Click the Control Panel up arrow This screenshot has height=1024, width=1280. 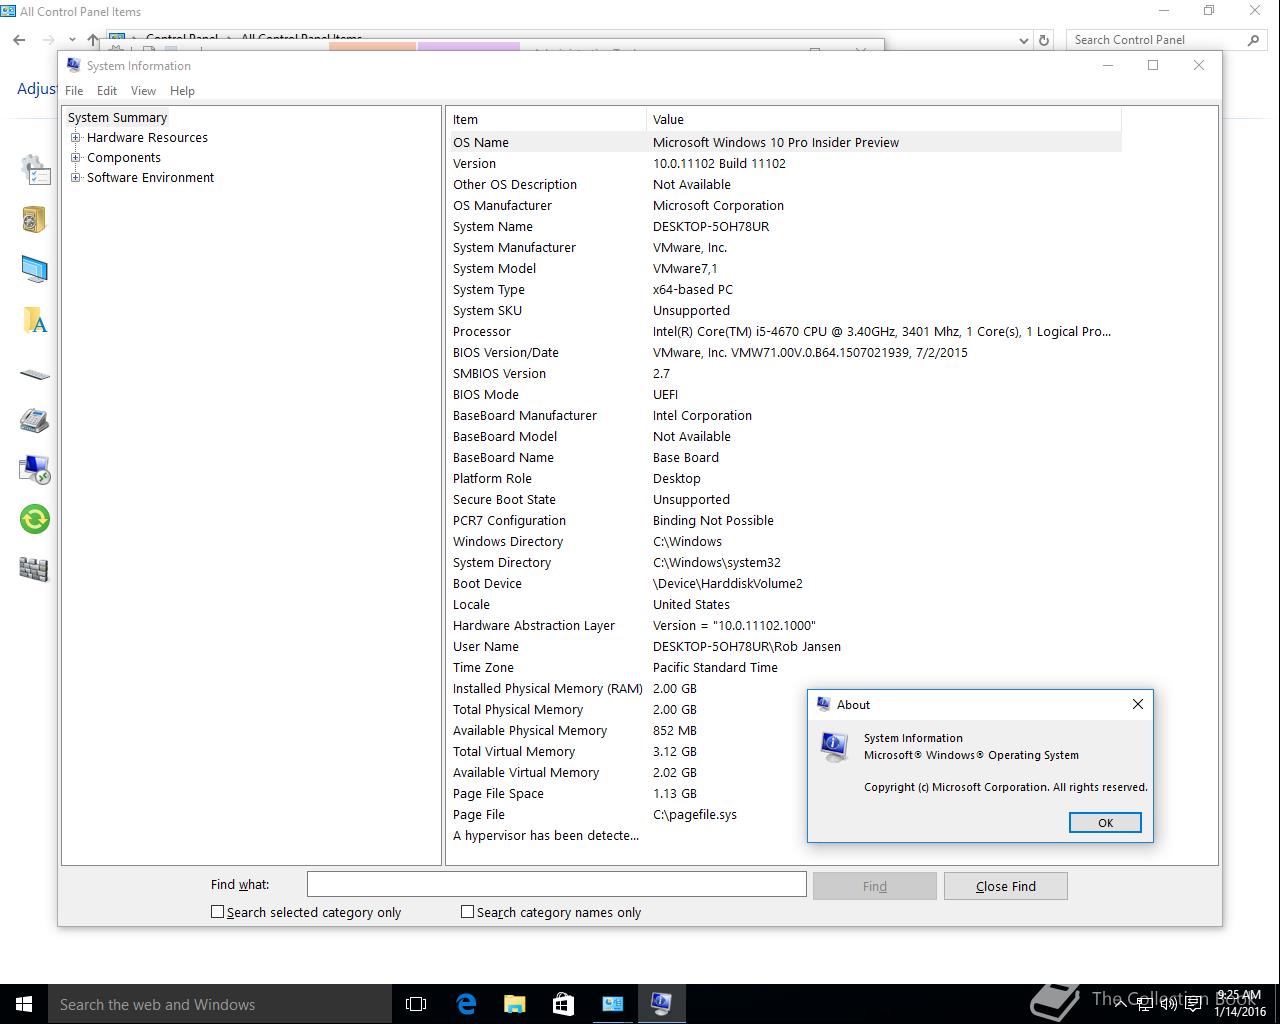(93, 40)
